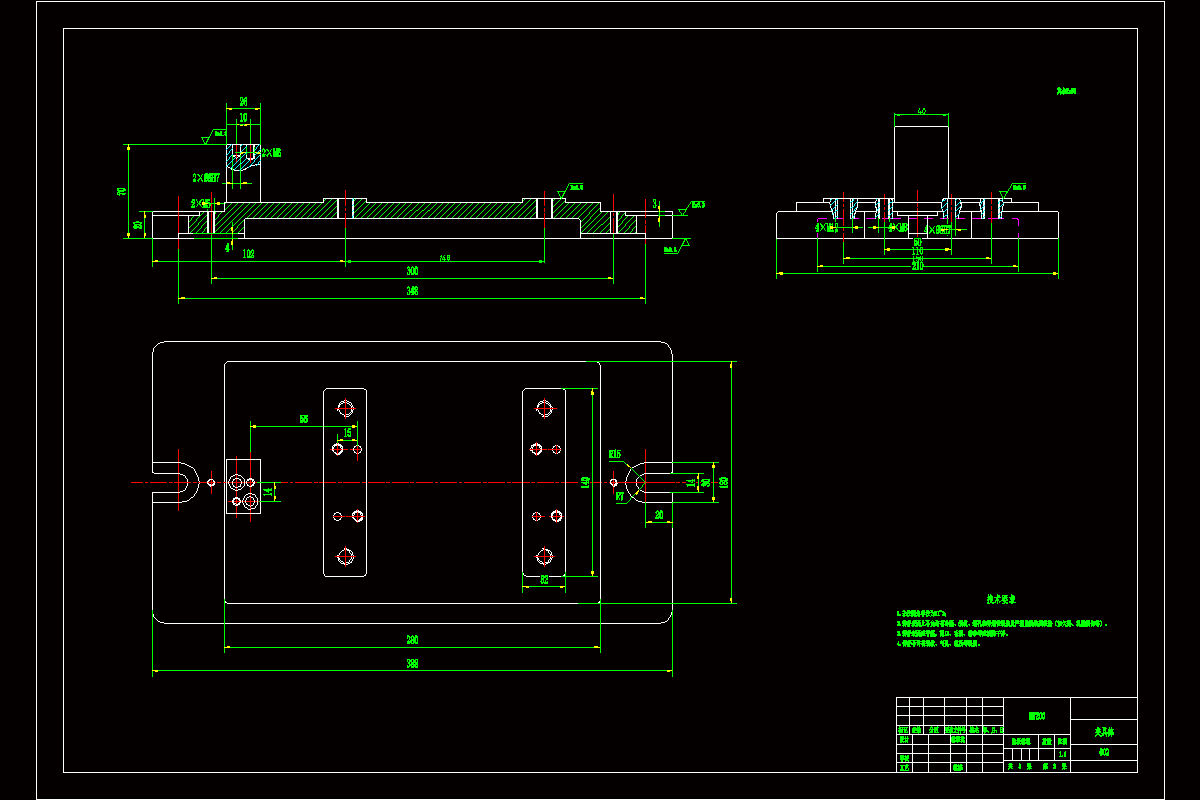Select the 夹具体 part name in title block
Viewport: 1200px width, 800px height.
click(x=1103, y=732)
